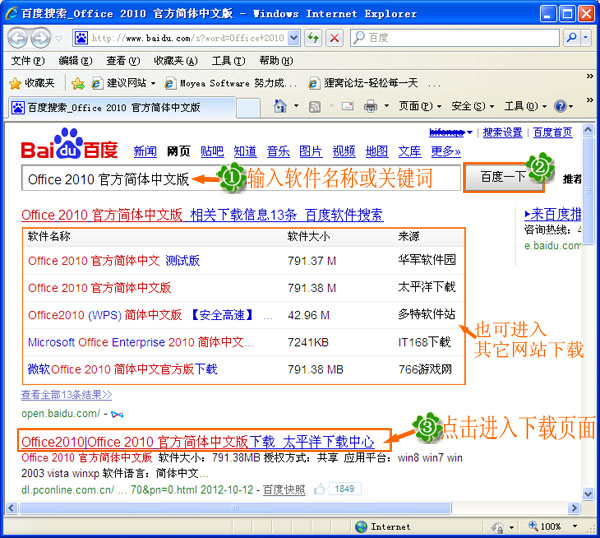The width and height of the screenshot is (600, 538).
Task: Open the 图片 Baidu category link
Action: point(311,152)
